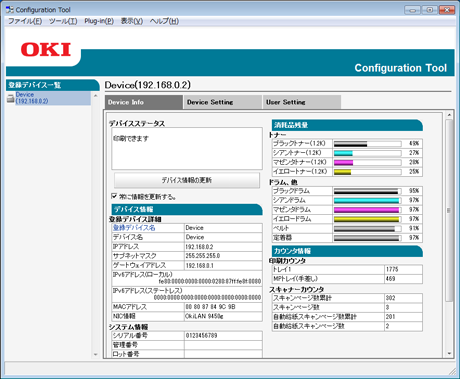
Task: Minimize the Configuration Tool window
Action: (412, 10)
